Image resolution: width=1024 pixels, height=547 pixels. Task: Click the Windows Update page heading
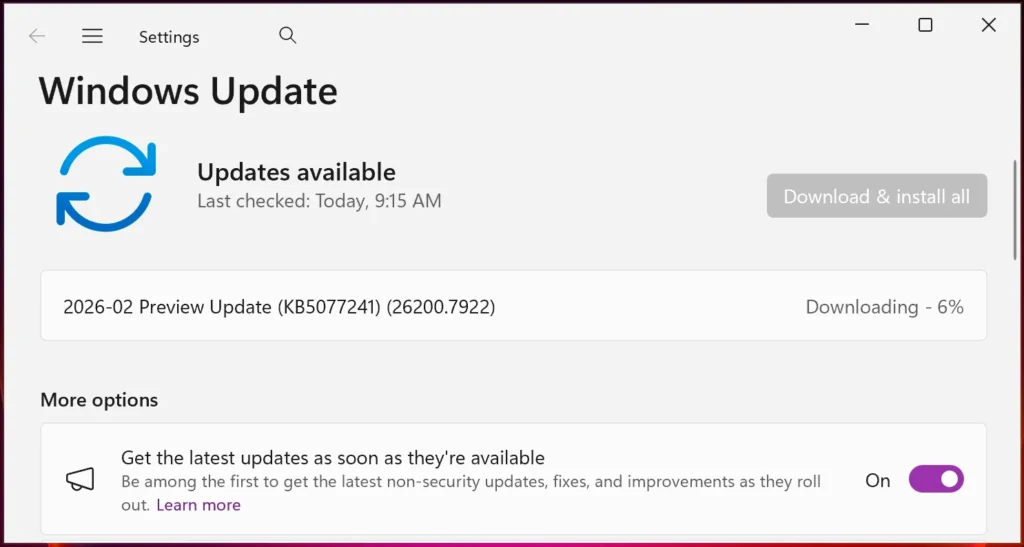coord(188,92)
